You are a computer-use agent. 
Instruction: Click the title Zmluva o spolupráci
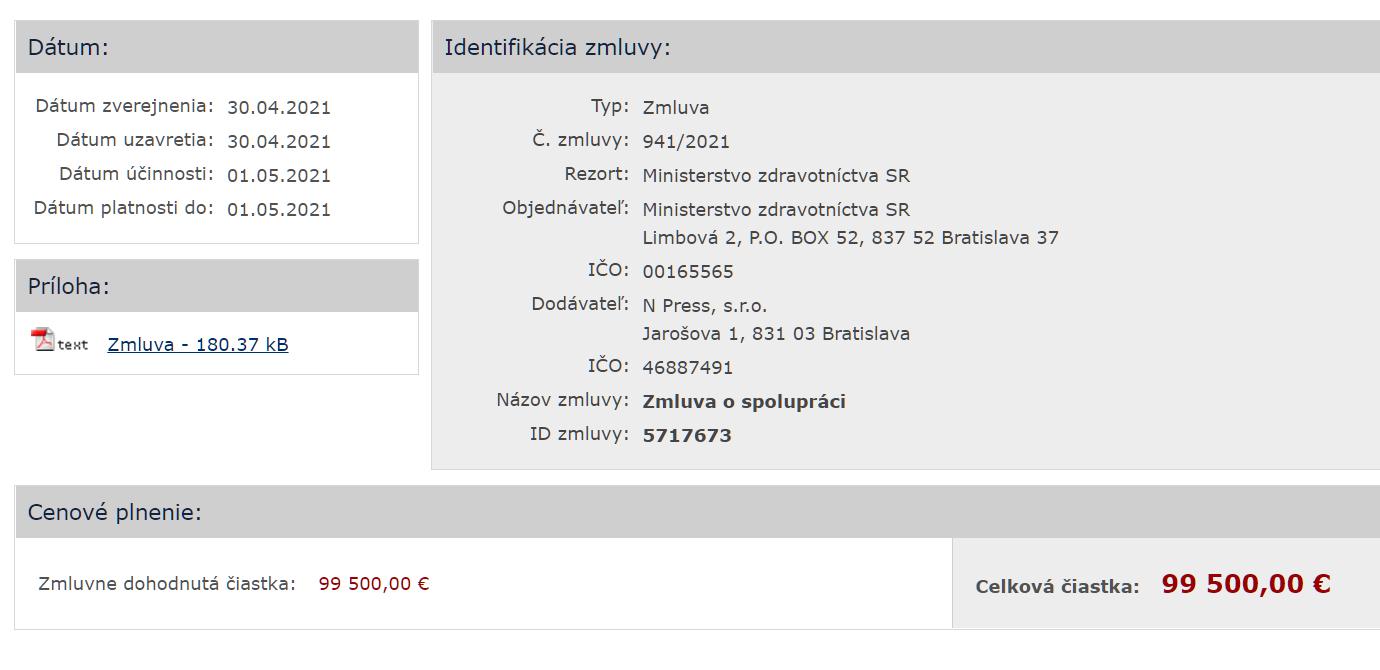coord(744,402)
